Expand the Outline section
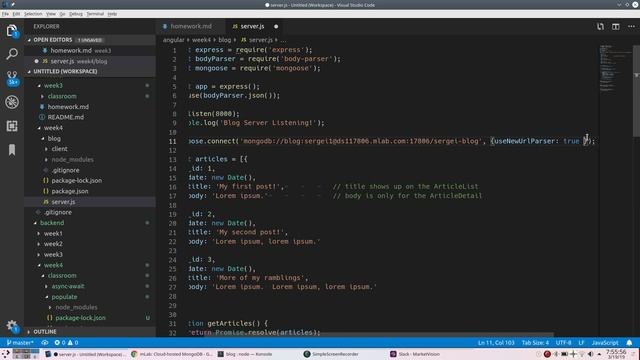The height and width of the screenshot is (360, 640). 45,332
